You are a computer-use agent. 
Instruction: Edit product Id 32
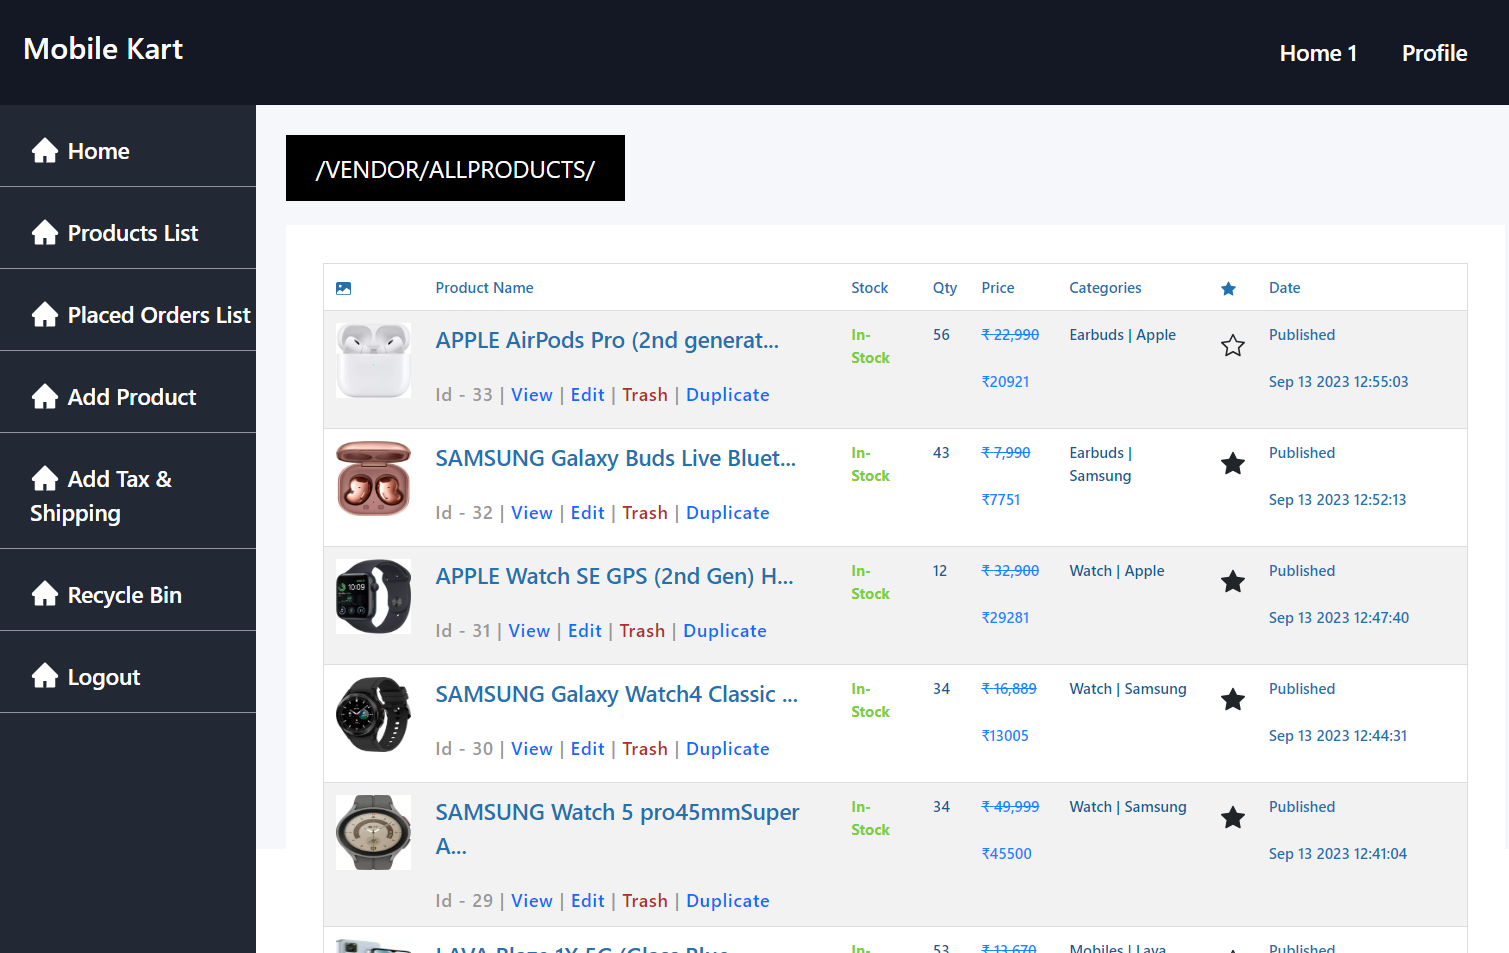587,513
